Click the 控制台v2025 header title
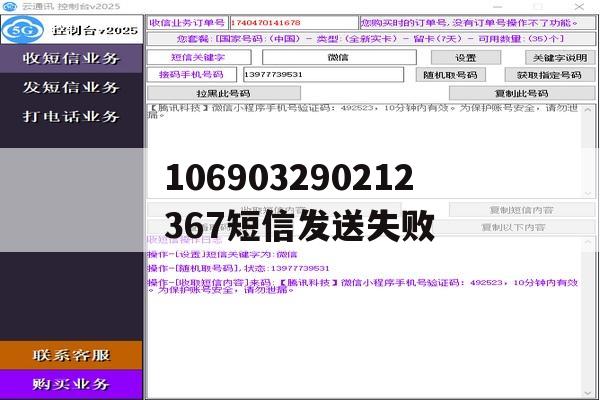600x400 pixels. pos(95,30)
